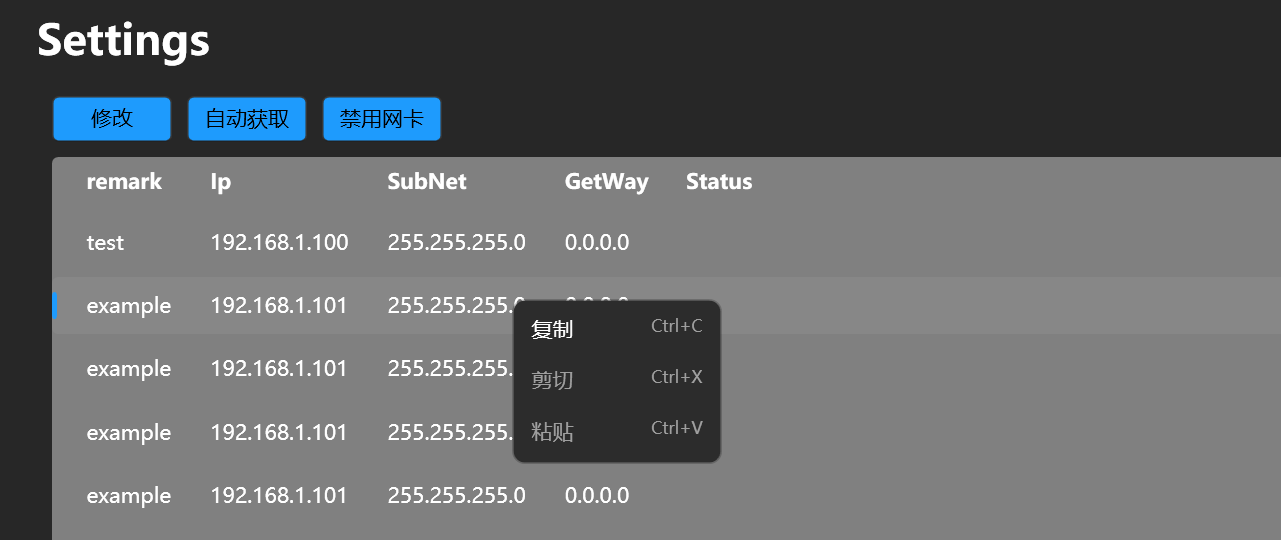
Task: Choose 粘贴 from the context menu
Action: click(617, 431)
